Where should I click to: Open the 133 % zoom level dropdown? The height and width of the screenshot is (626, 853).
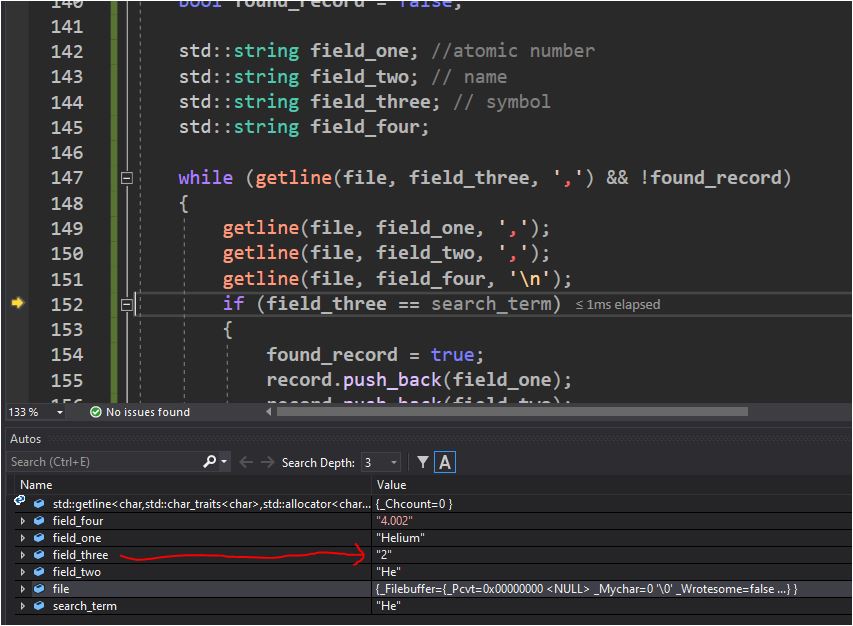[x=60, y=412]
